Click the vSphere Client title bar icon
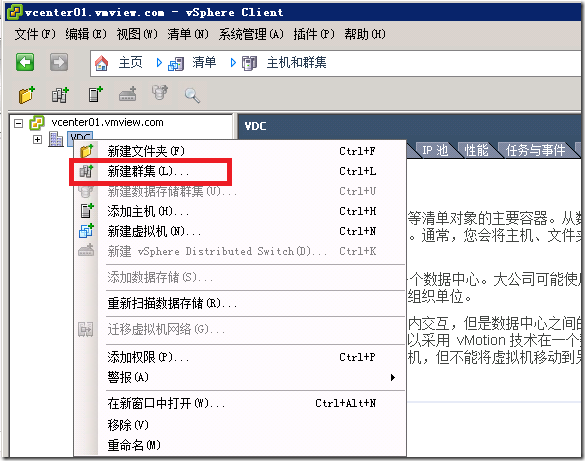The width and height of the screenshot is (585, 461). (x=15, y=12)
